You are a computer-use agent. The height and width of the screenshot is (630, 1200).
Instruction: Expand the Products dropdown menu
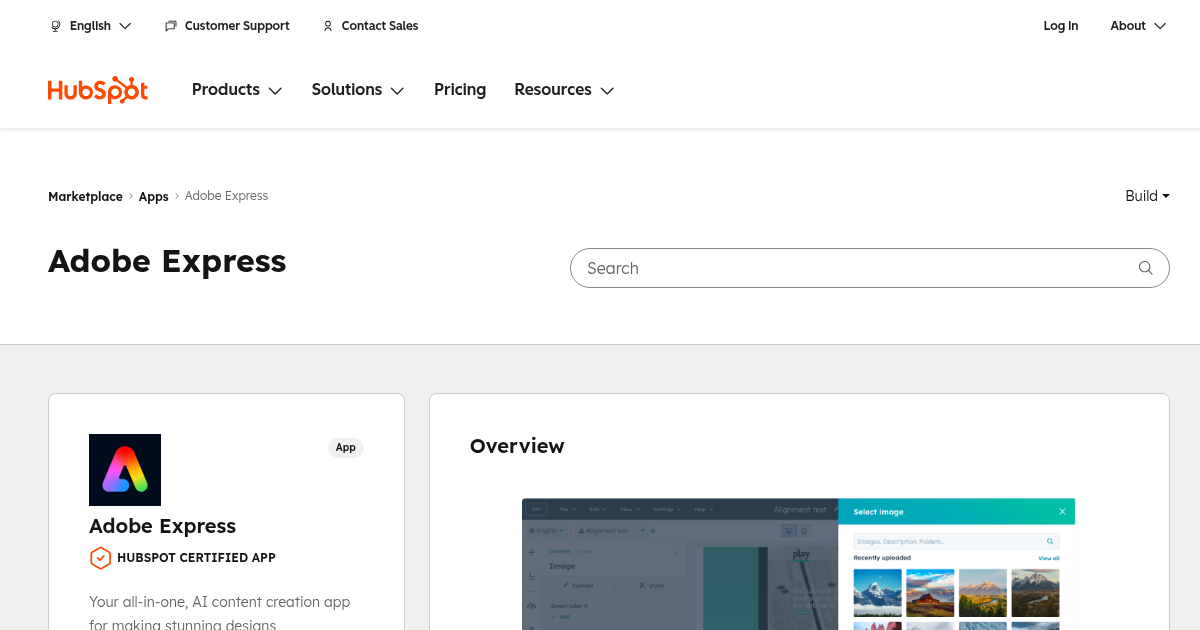237,90
